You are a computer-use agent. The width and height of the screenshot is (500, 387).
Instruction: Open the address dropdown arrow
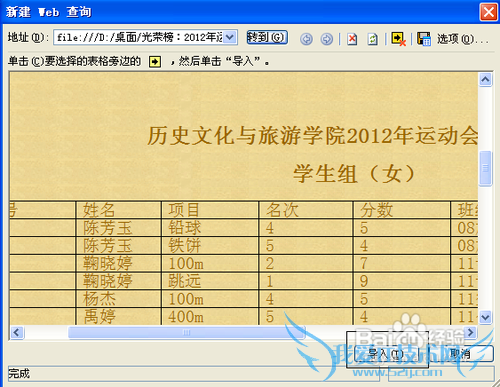point(230,37)
